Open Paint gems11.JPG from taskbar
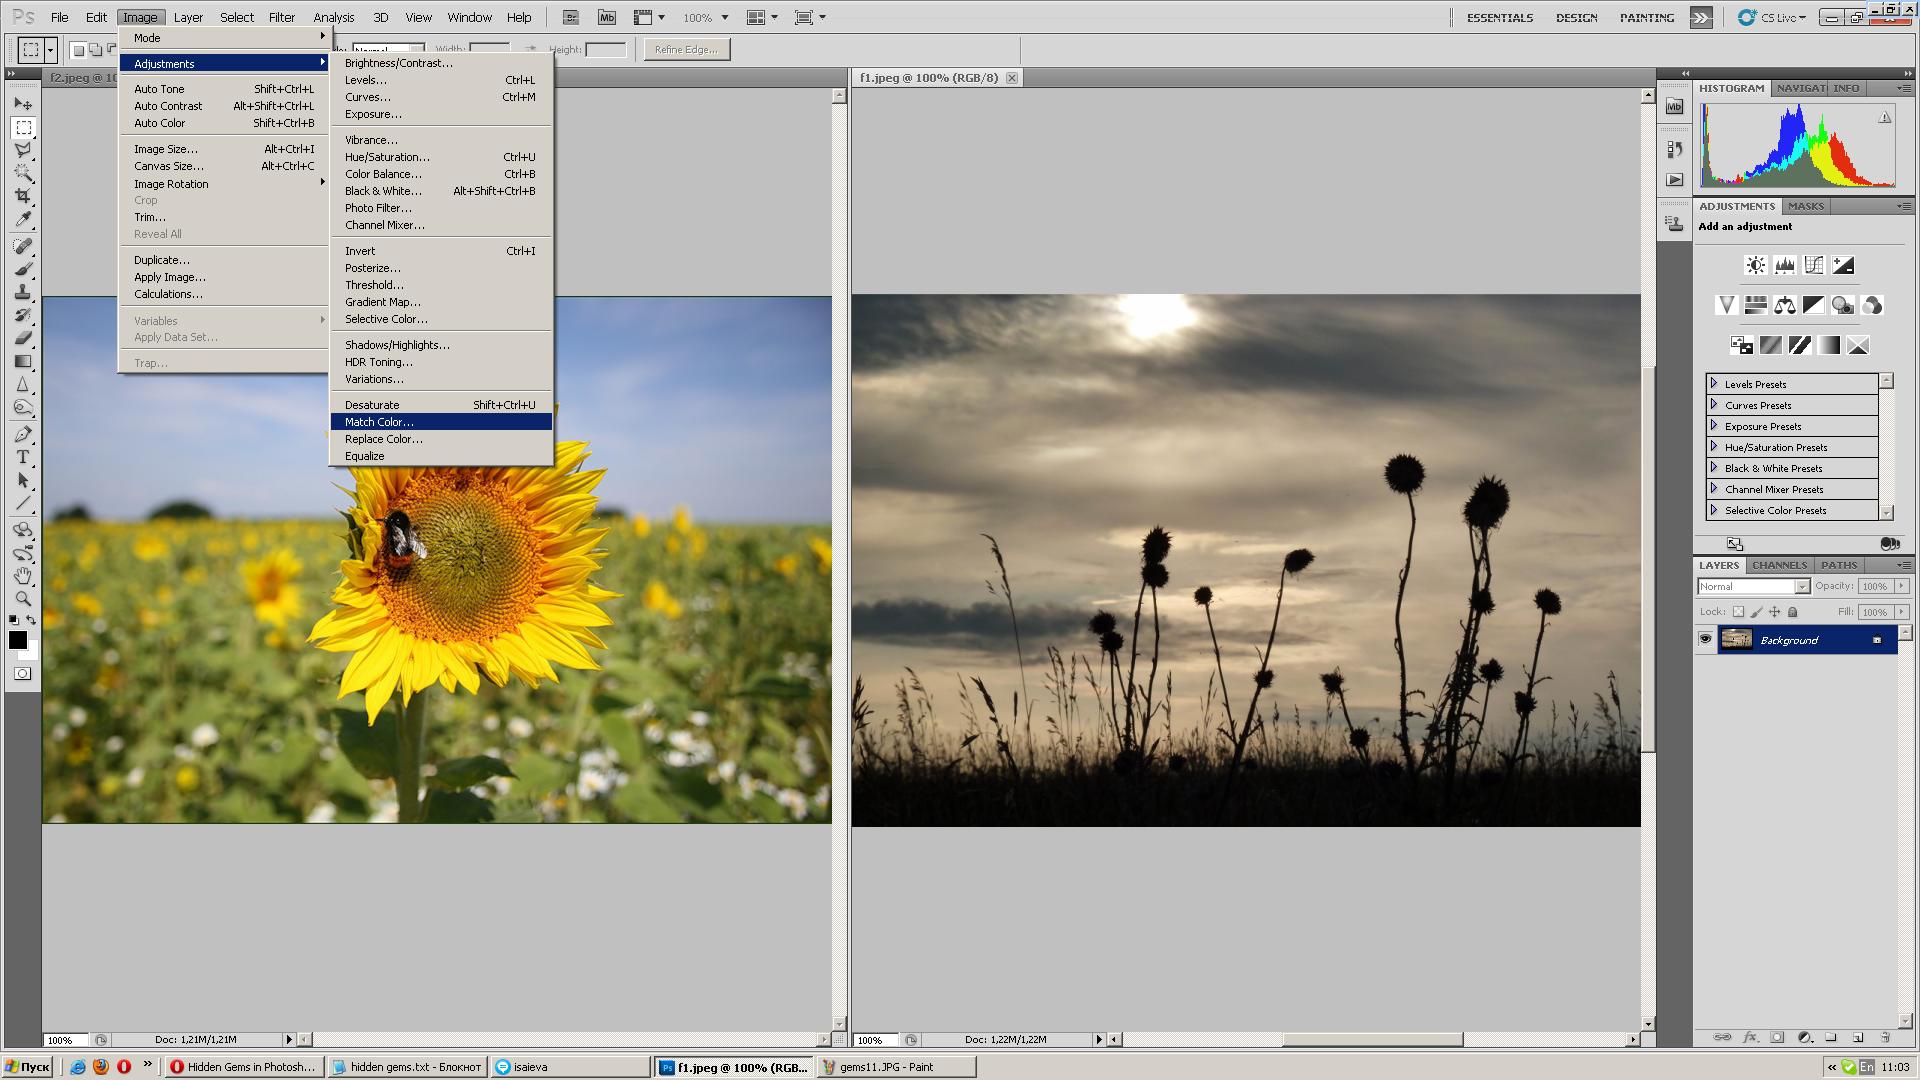 pyautogui.click(x=886, y=1067)
